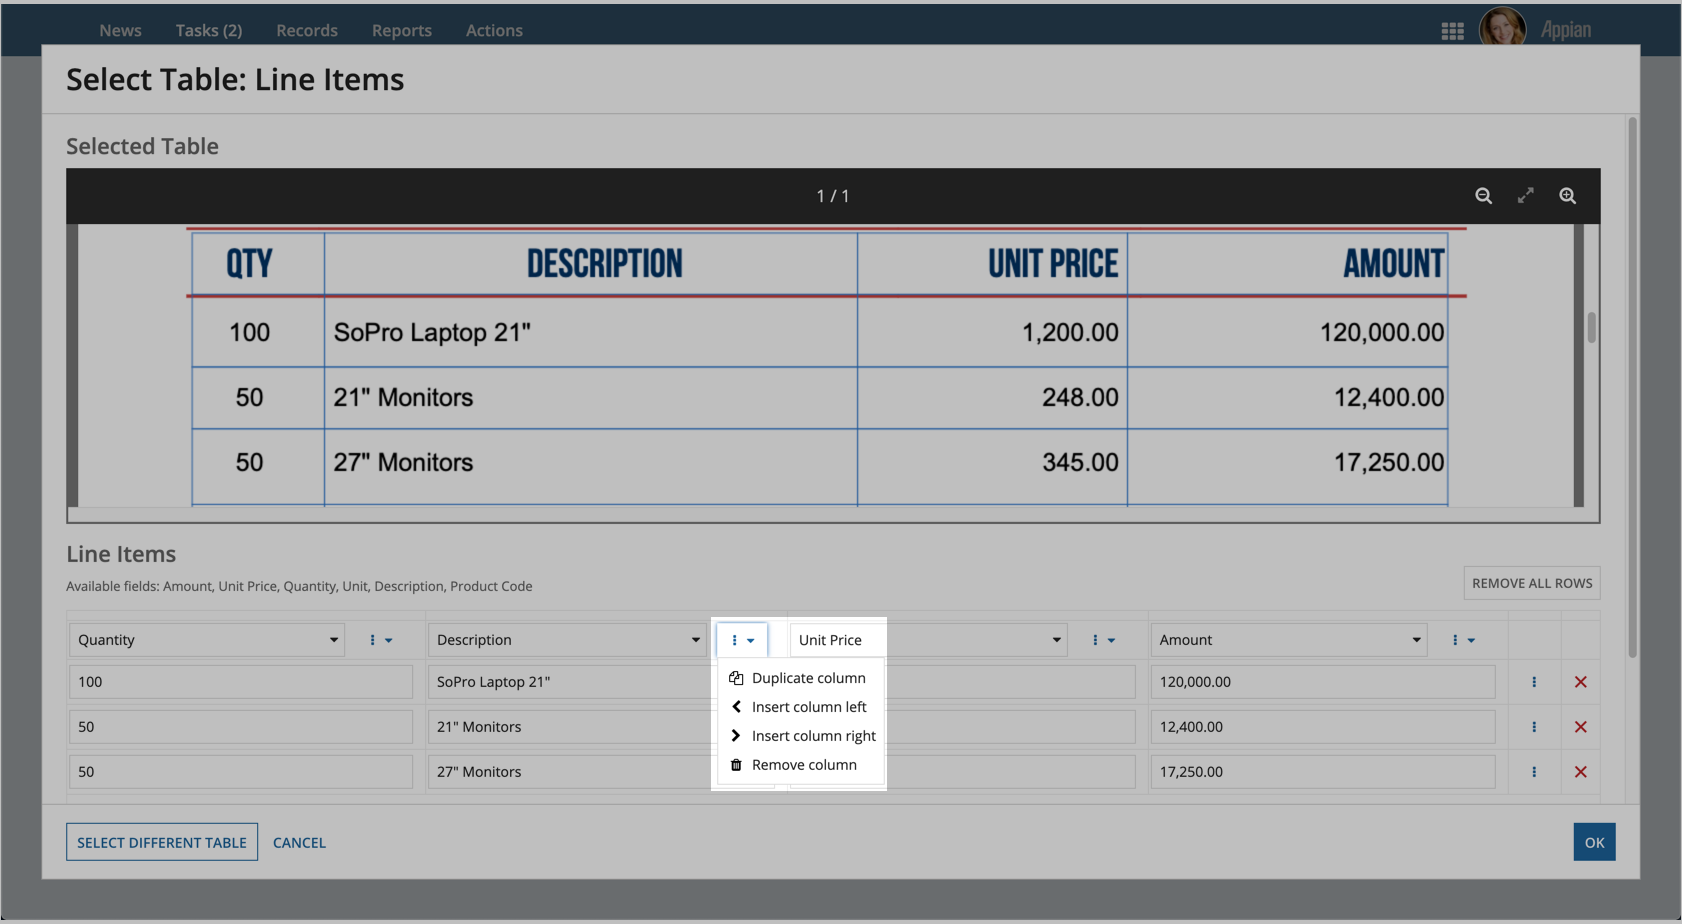Open row options for 120,000.00 row

[x=1533, y=682]
